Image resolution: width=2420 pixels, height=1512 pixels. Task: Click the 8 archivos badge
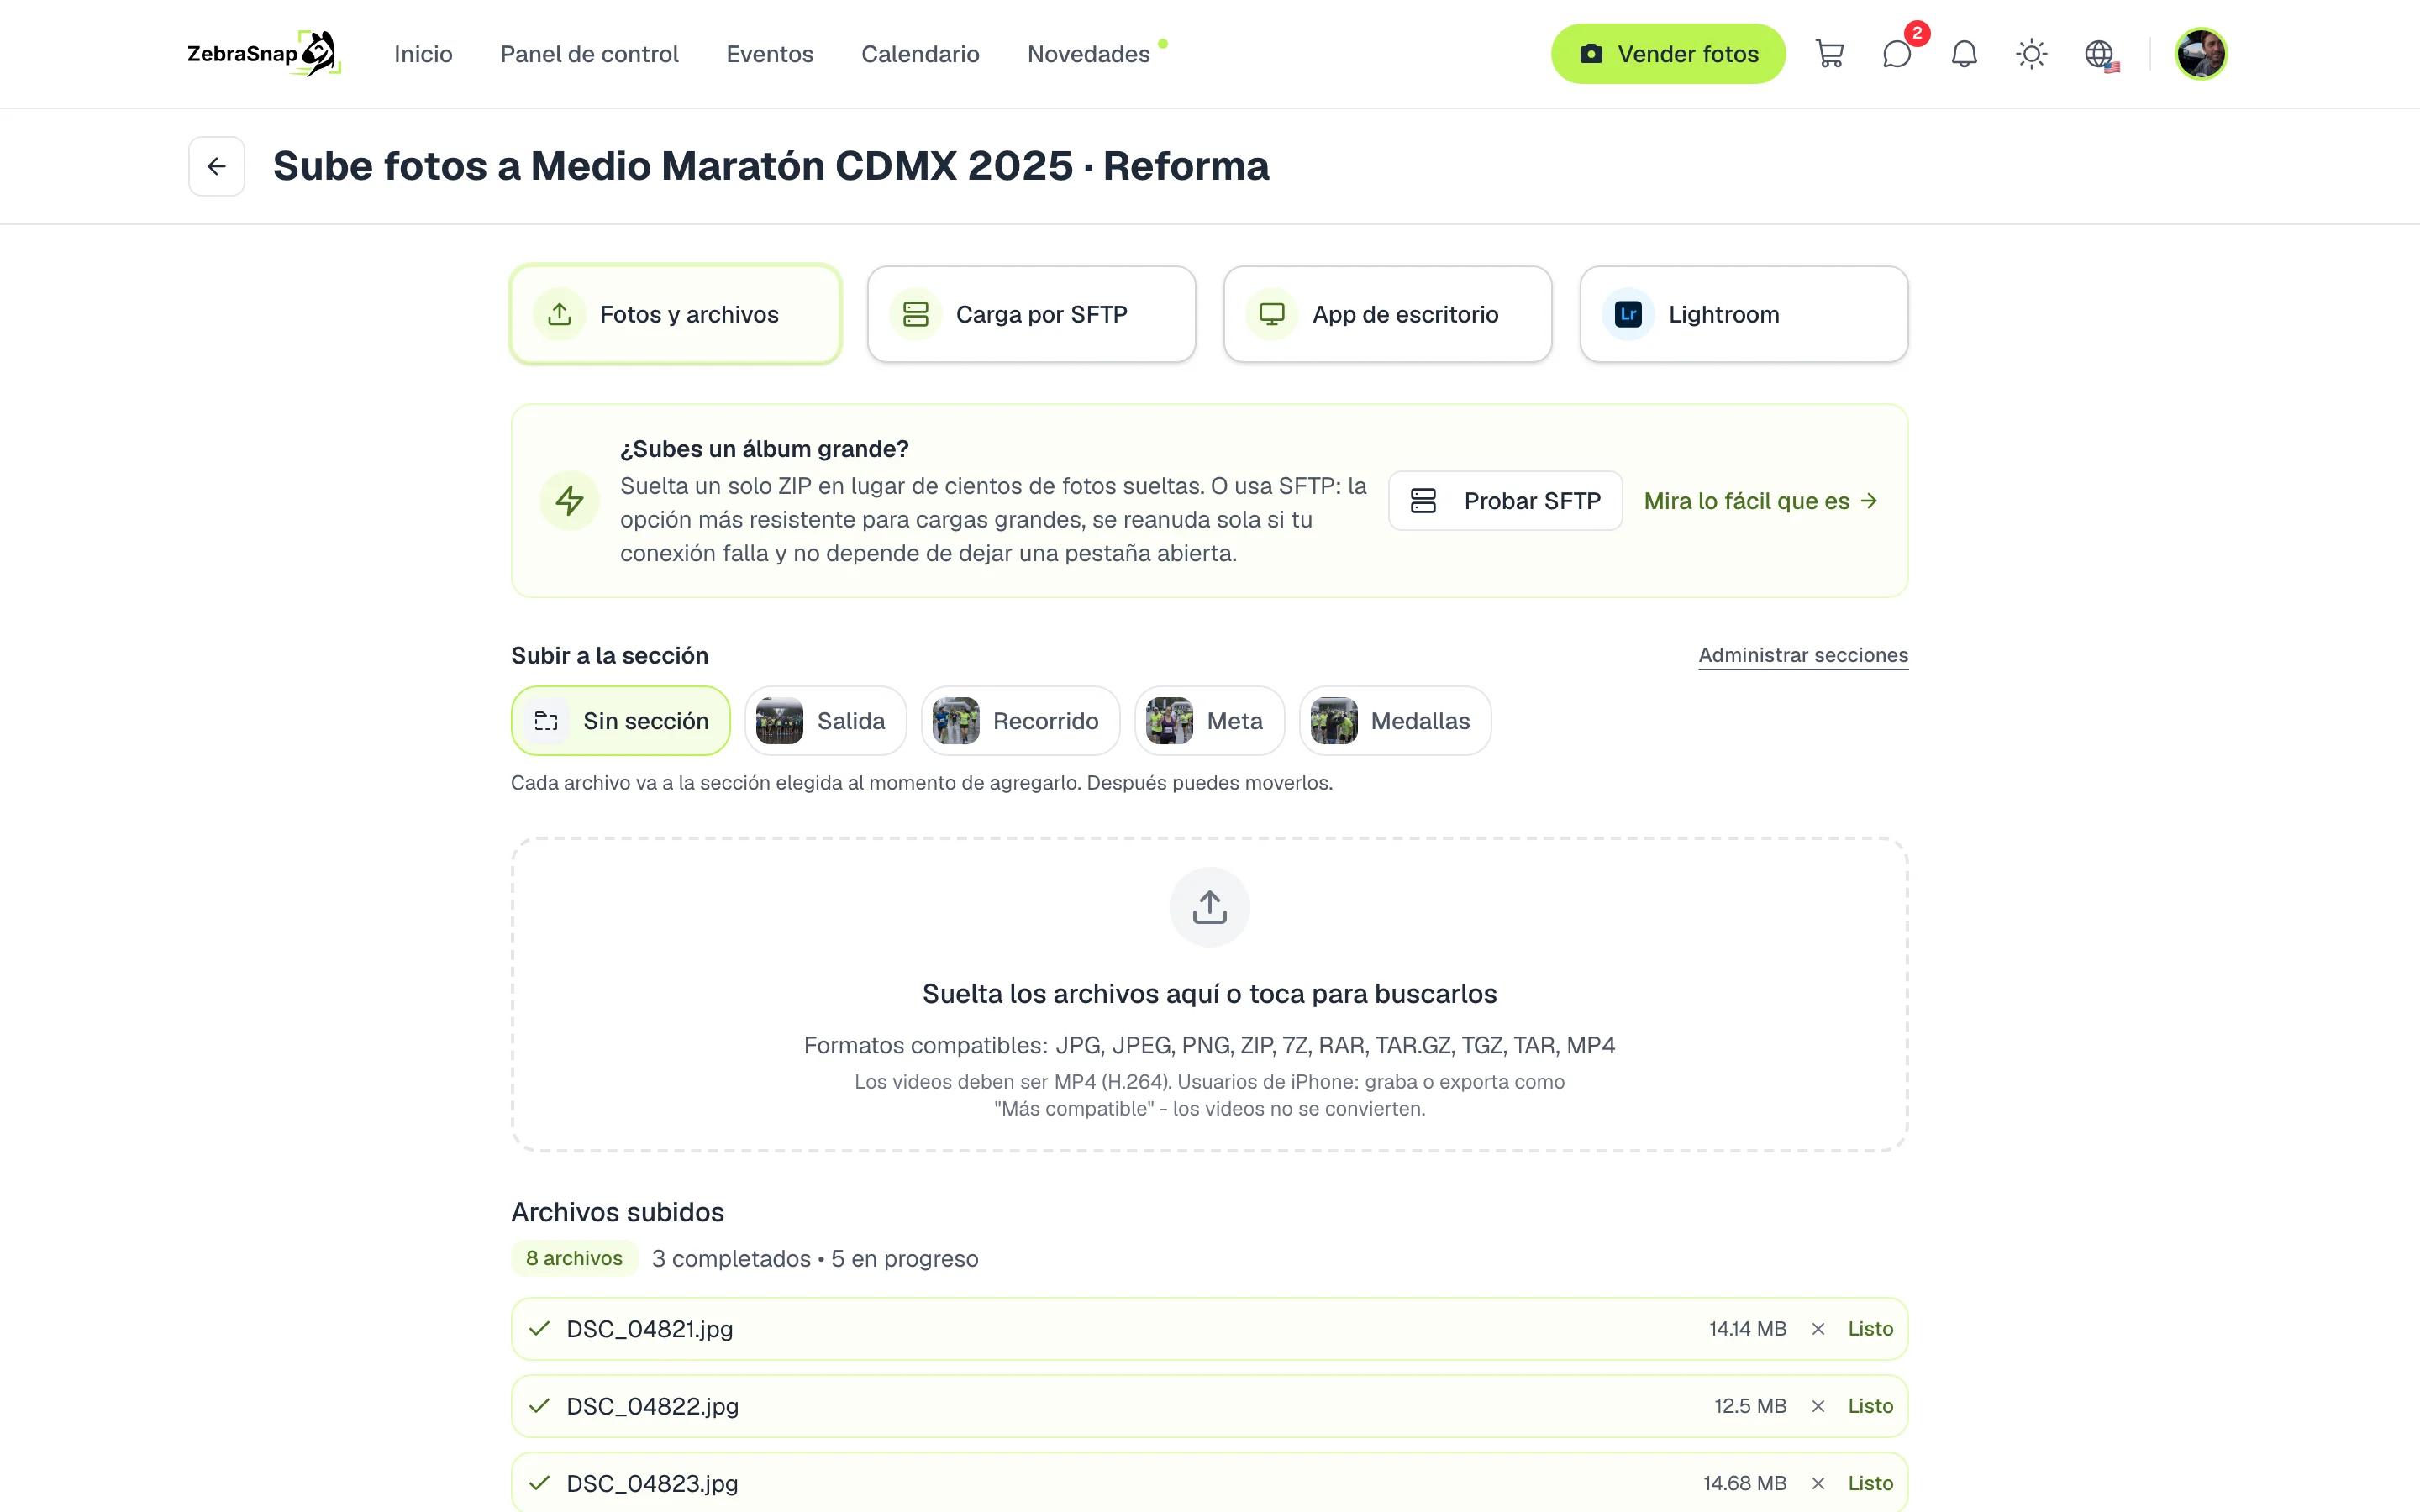tap(574, 1258)
